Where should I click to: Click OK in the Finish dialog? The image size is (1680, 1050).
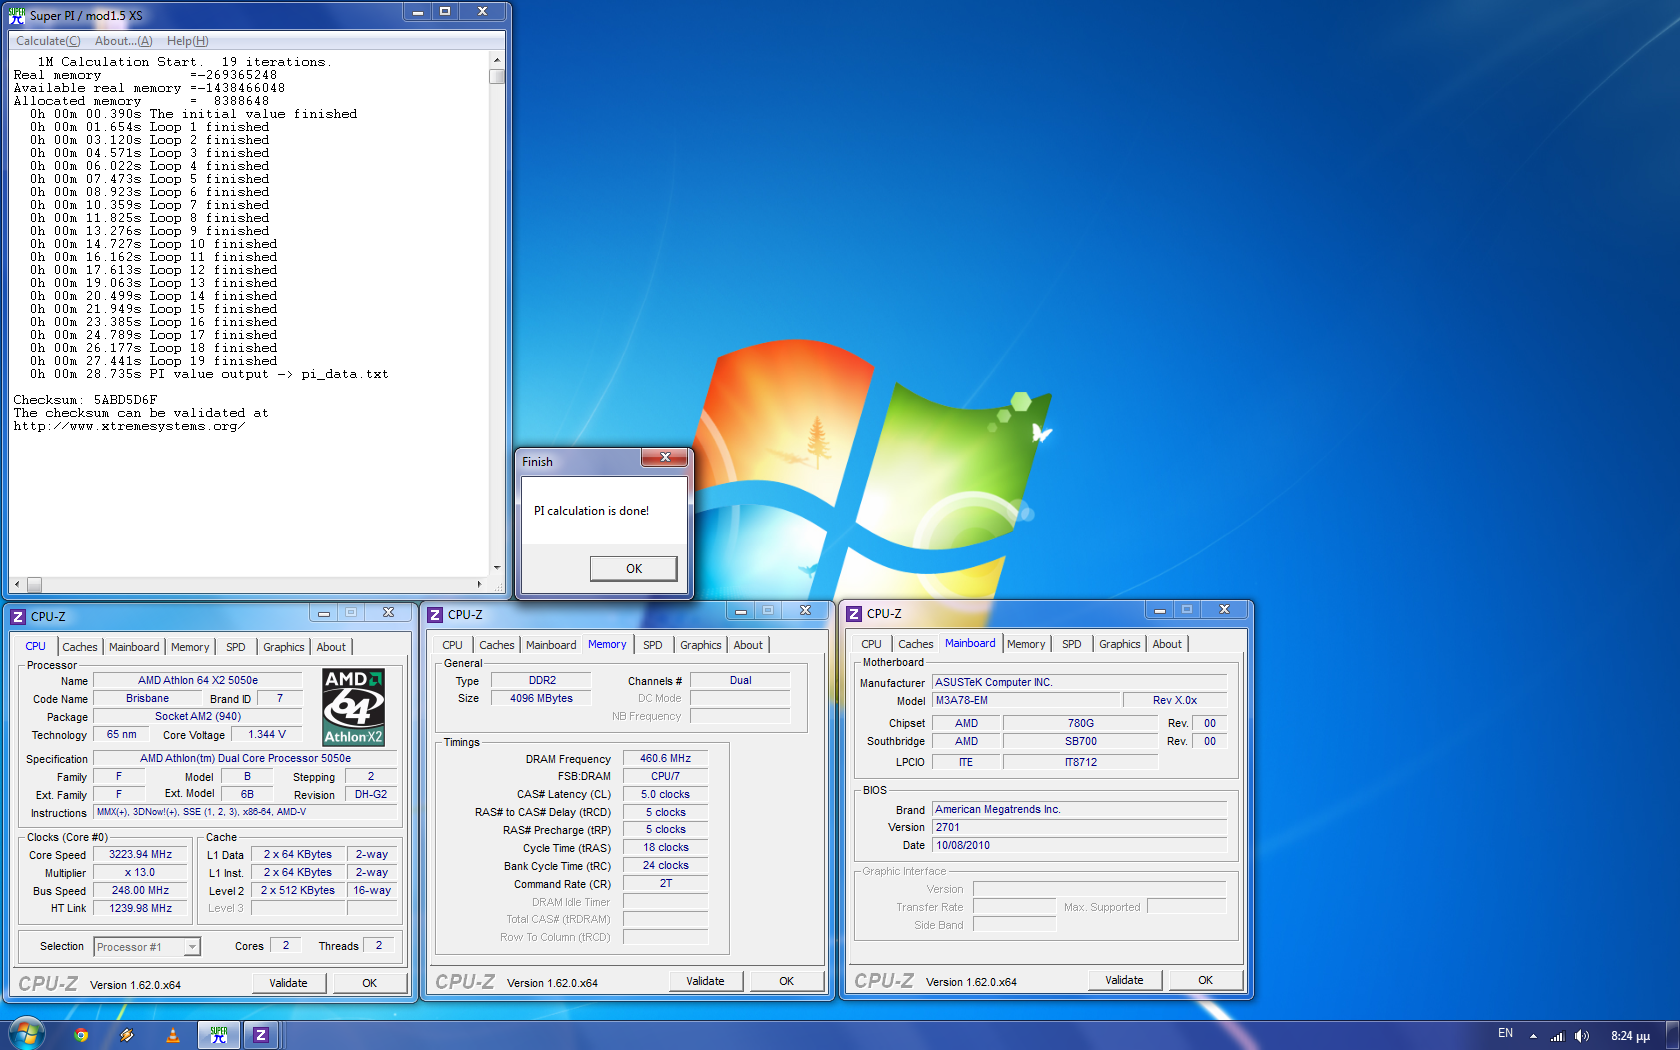tap(634, 568)
